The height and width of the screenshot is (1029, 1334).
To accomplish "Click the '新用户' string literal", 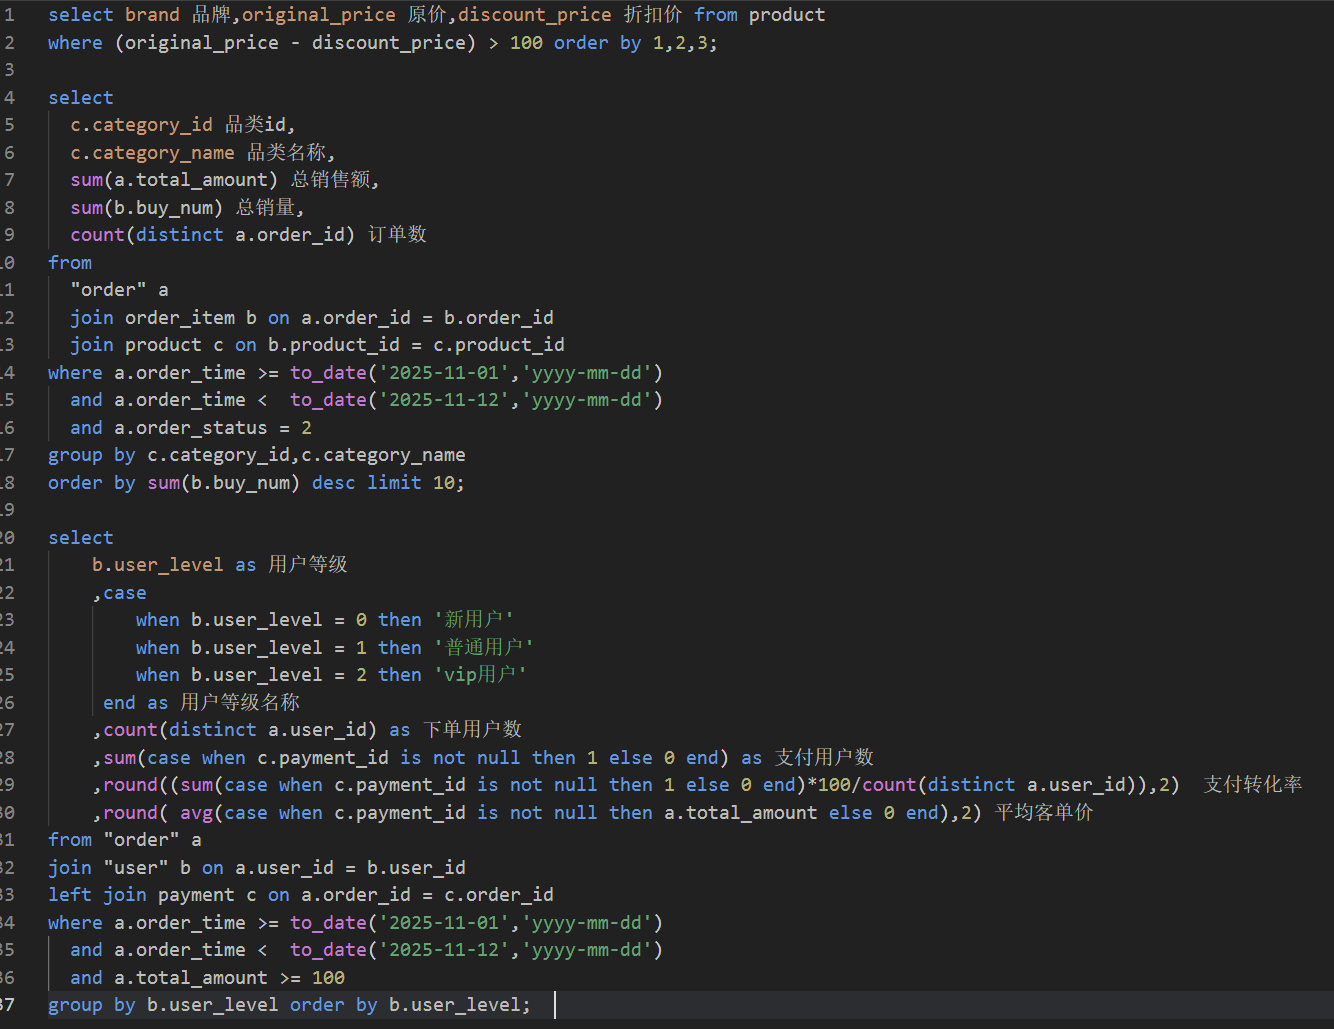I will 474,620.
